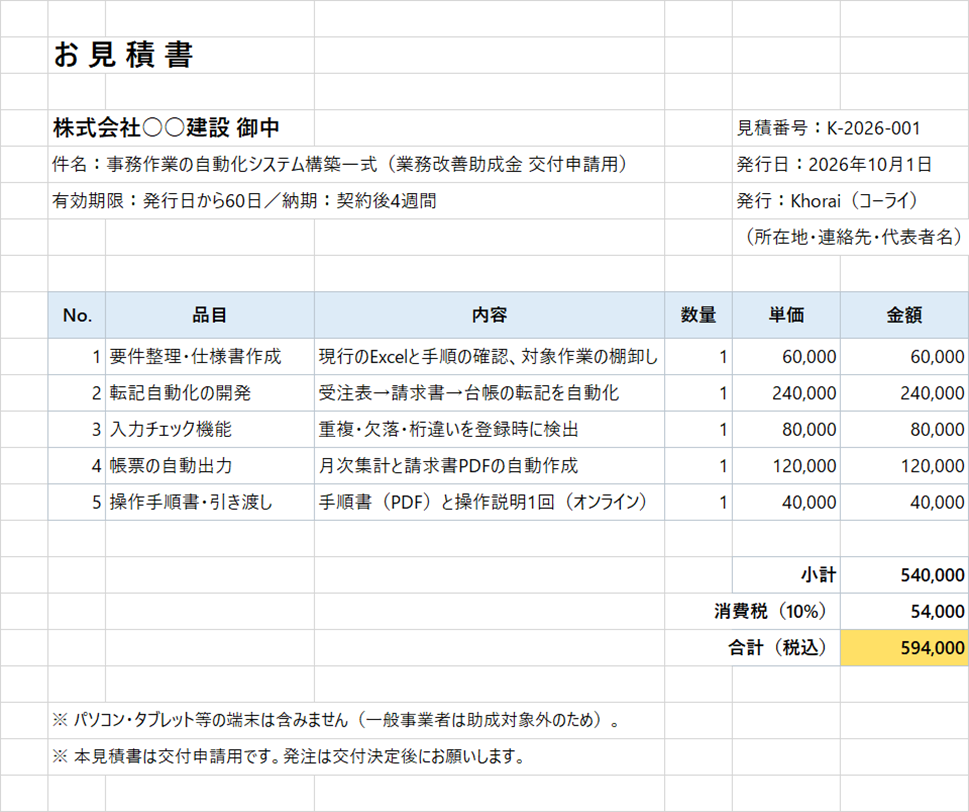Click the No. header cell
Screen dimensions: 969x812
click(x=77, y=315)
